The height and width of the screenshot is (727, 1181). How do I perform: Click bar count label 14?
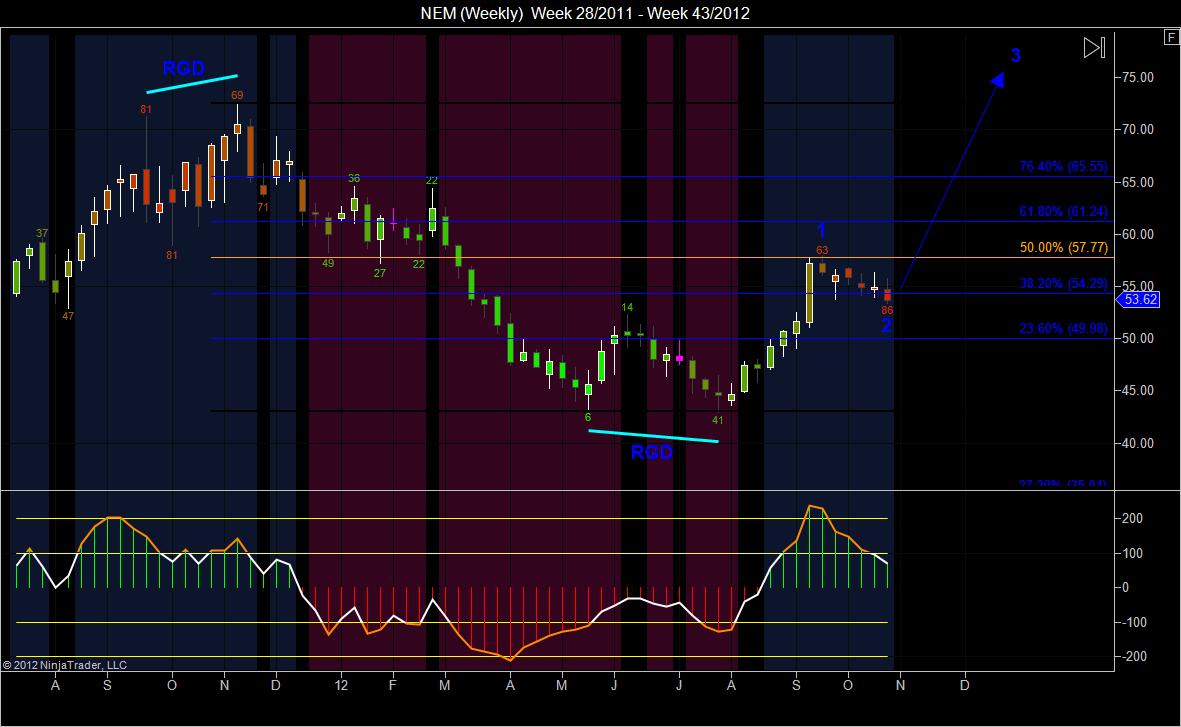tap(627, 307)
